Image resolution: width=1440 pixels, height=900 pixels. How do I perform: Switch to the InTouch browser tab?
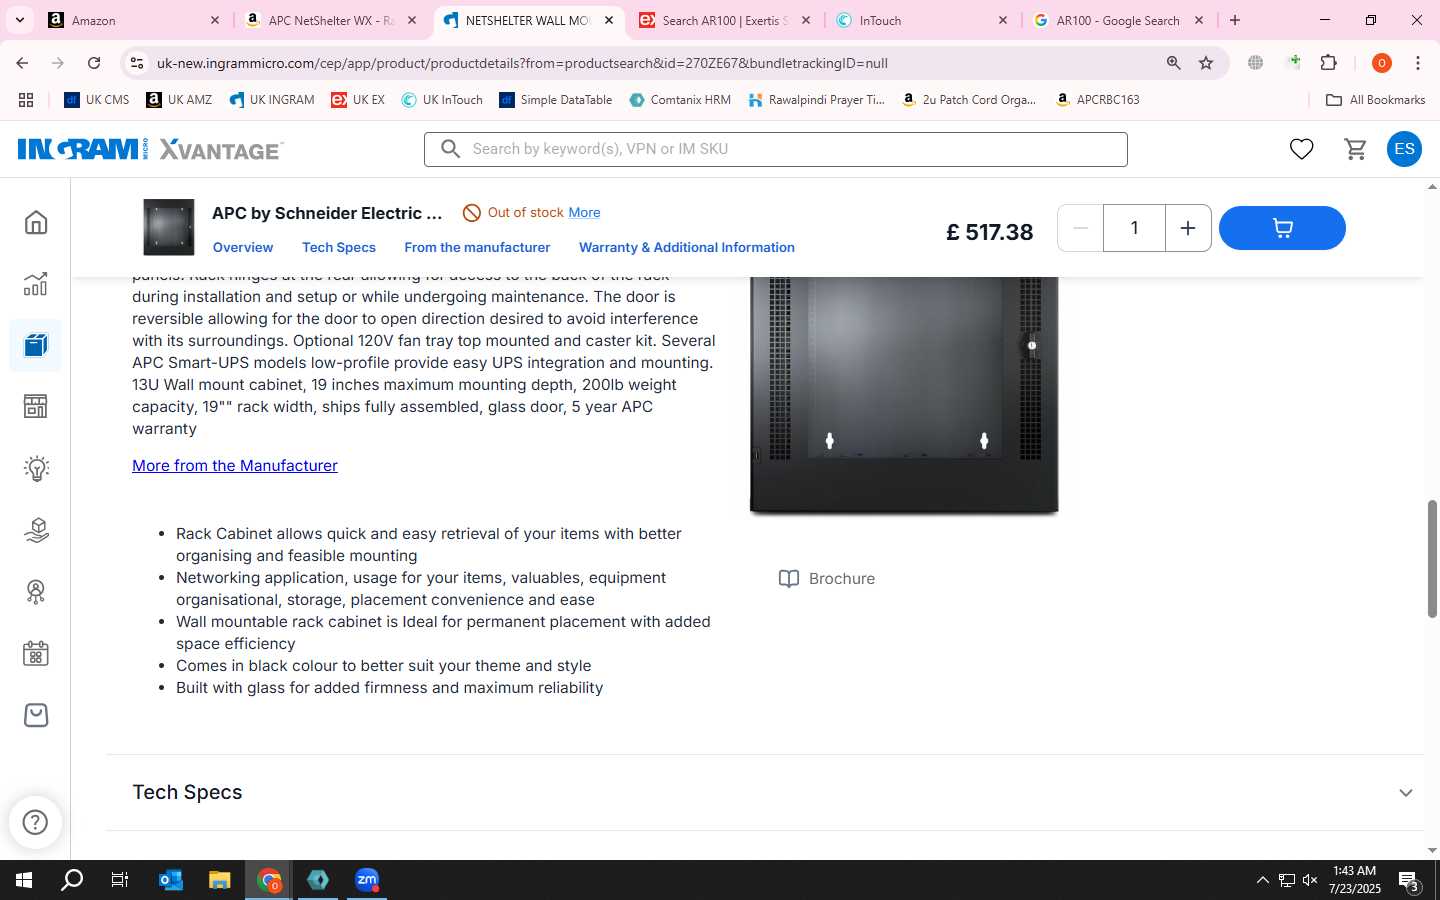[x=922, y=20]
